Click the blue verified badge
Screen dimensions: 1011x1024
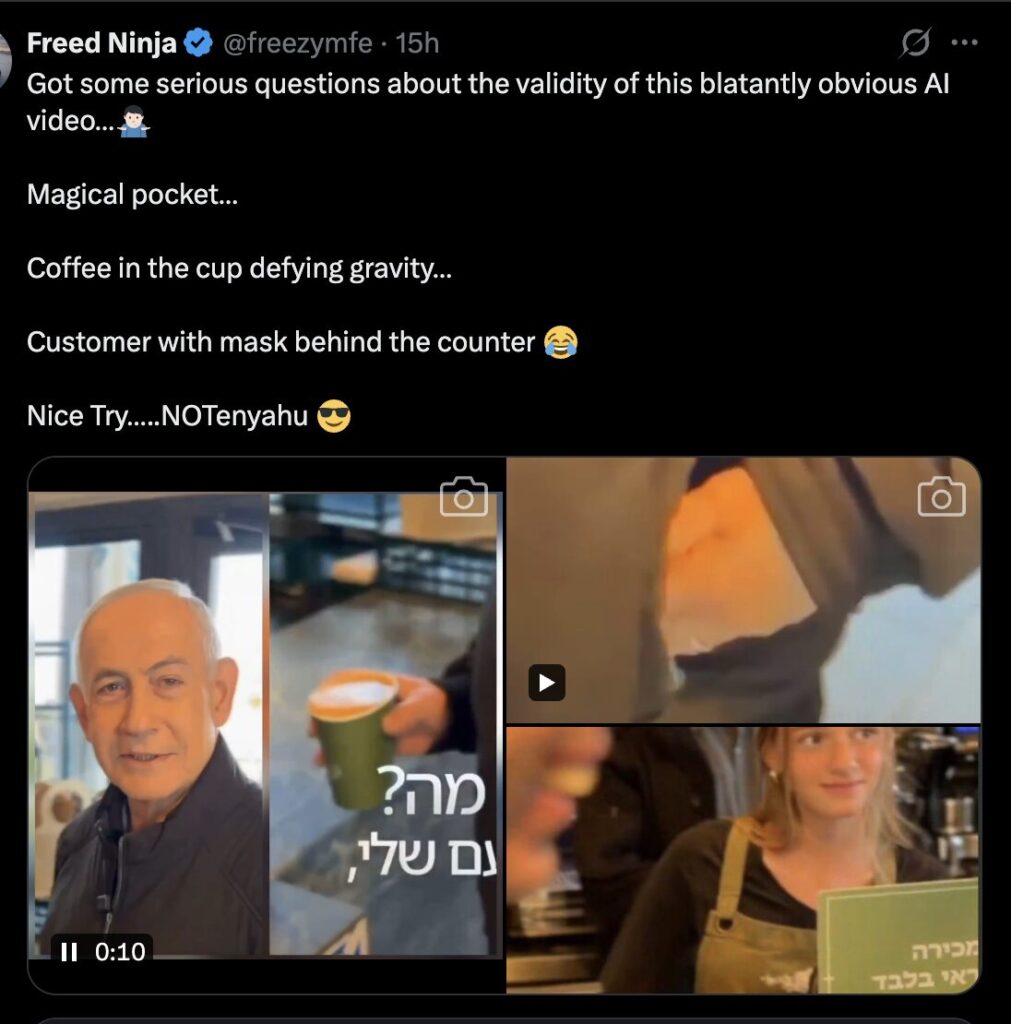(198, 43)
